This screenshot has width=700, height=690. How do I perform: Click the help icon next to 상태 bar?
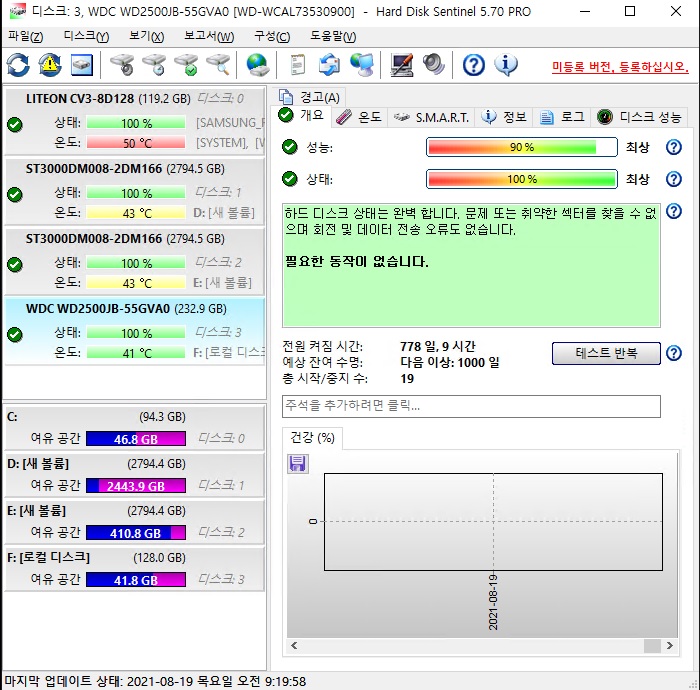674,179
